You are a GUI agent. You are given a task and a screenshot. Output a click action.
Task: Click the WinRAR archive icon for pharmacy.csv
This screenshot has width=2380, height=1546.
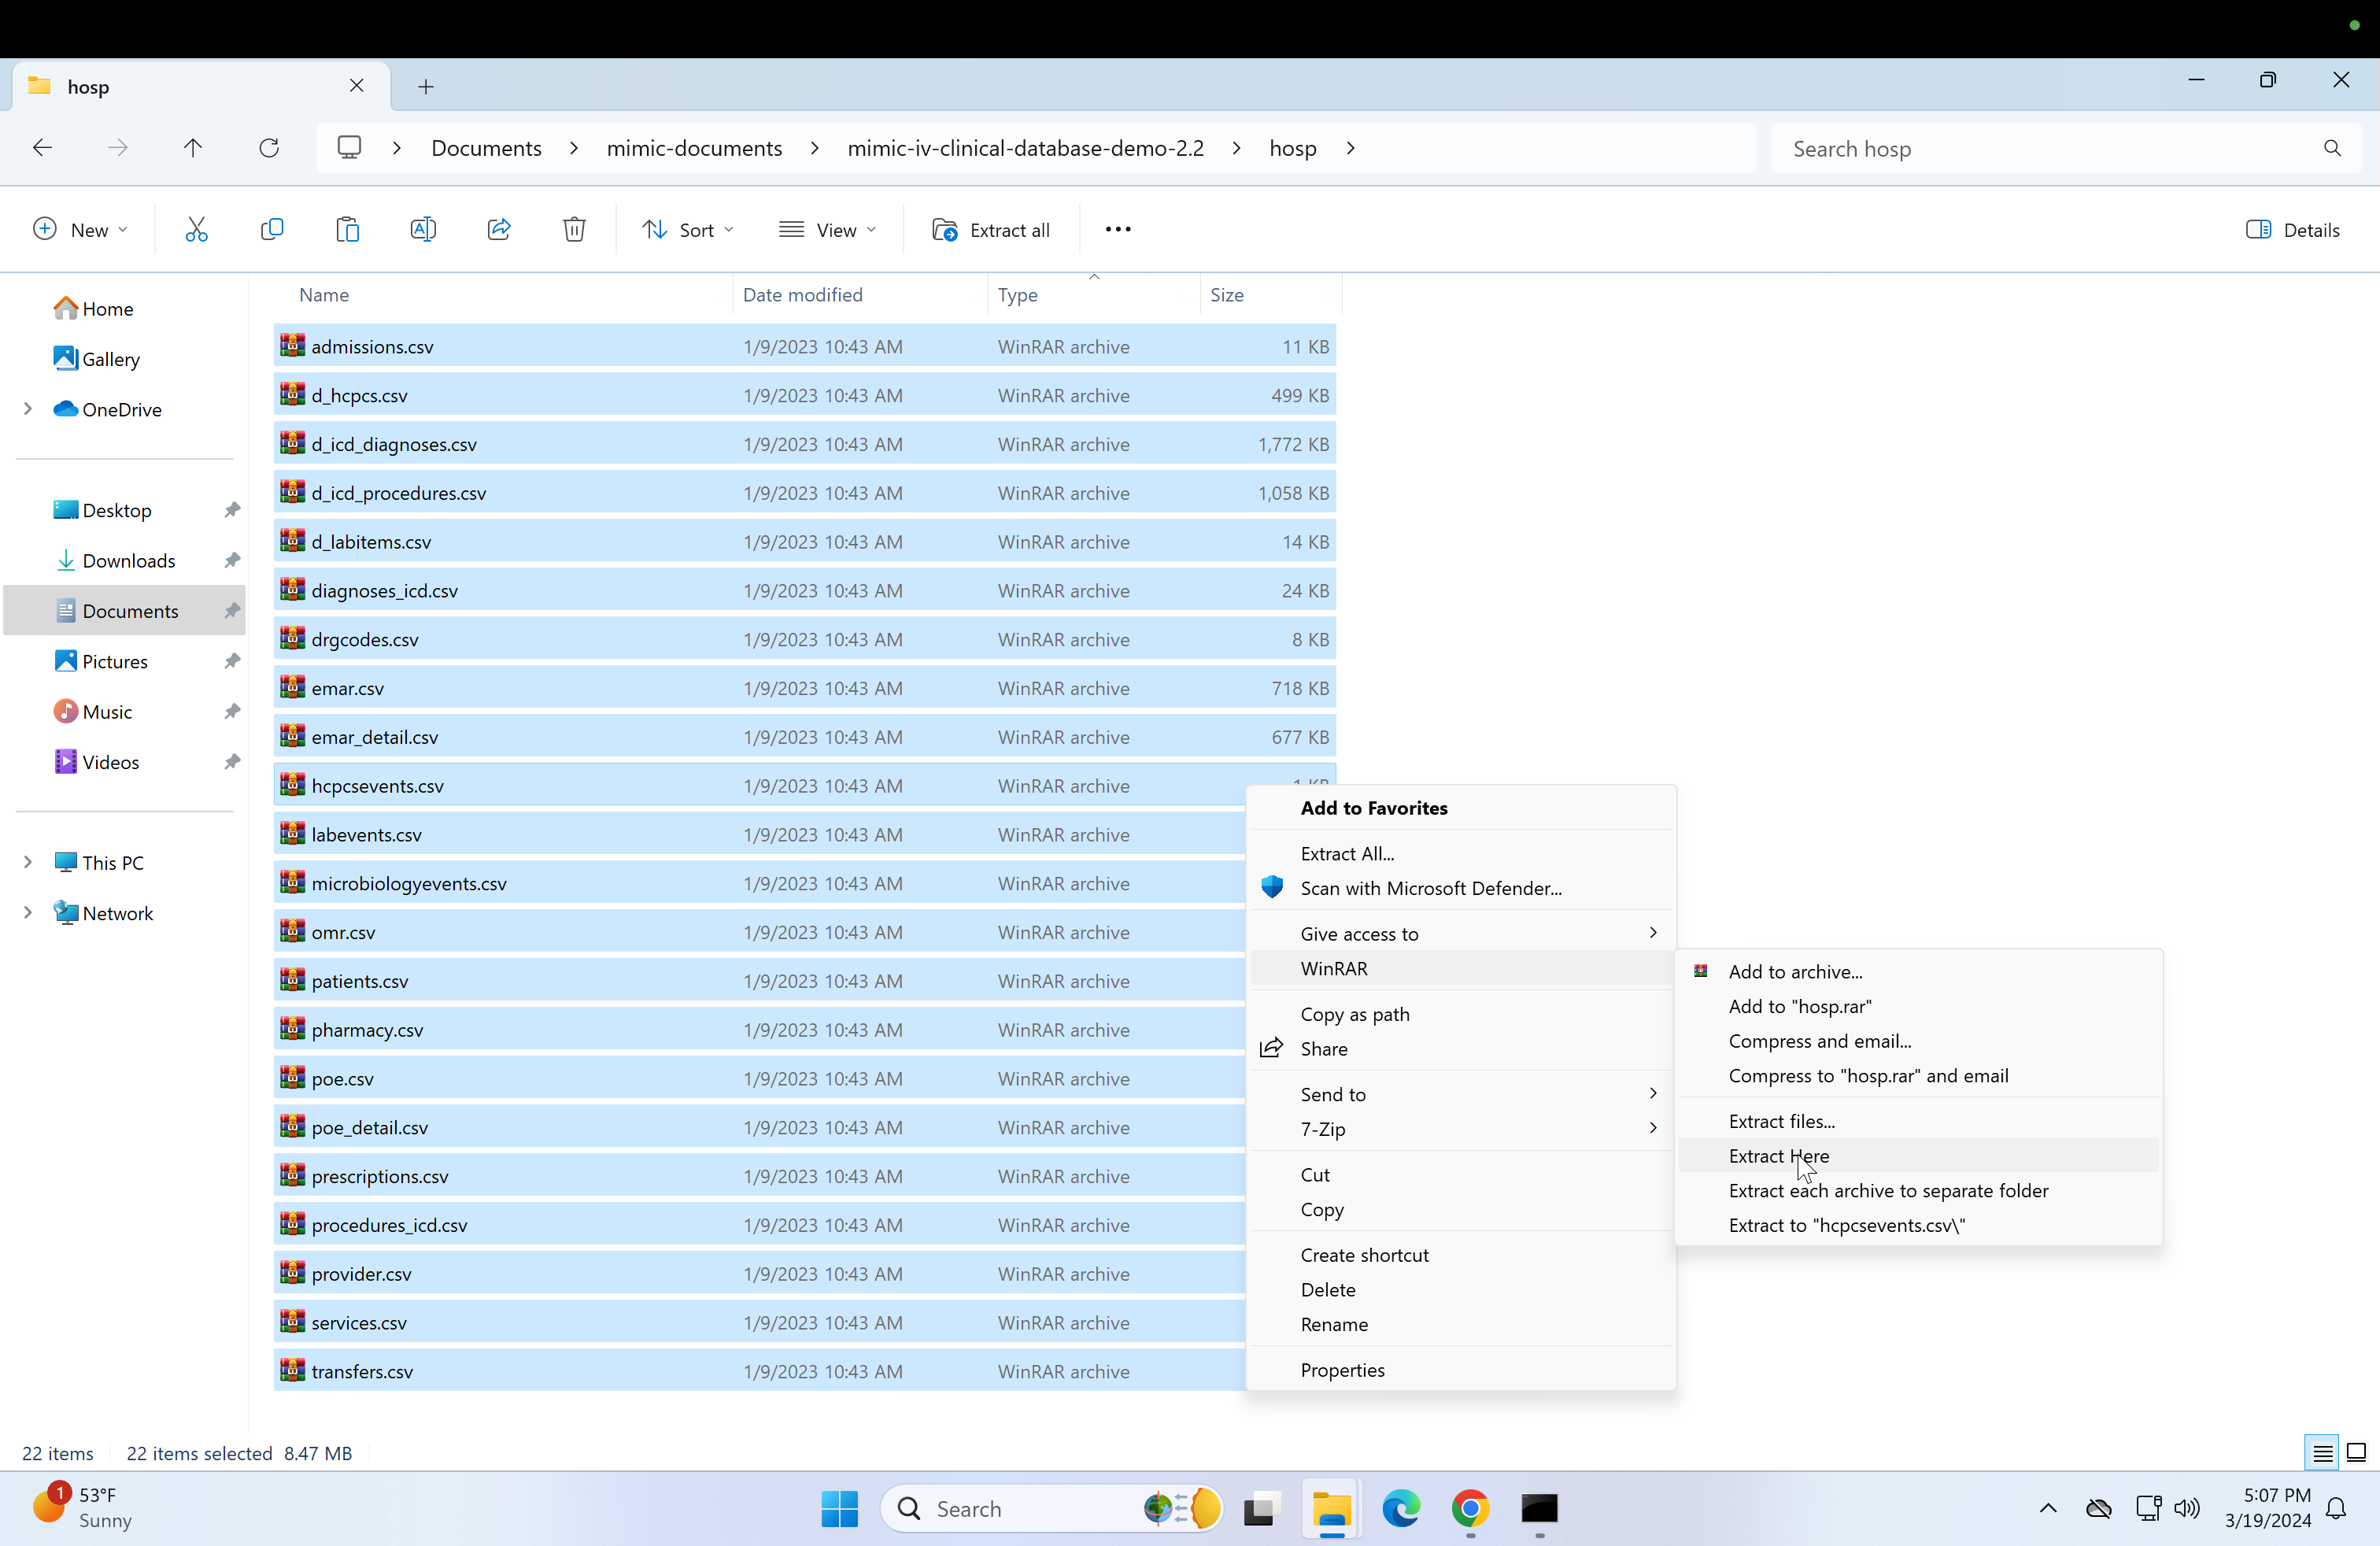(290, 1029)
